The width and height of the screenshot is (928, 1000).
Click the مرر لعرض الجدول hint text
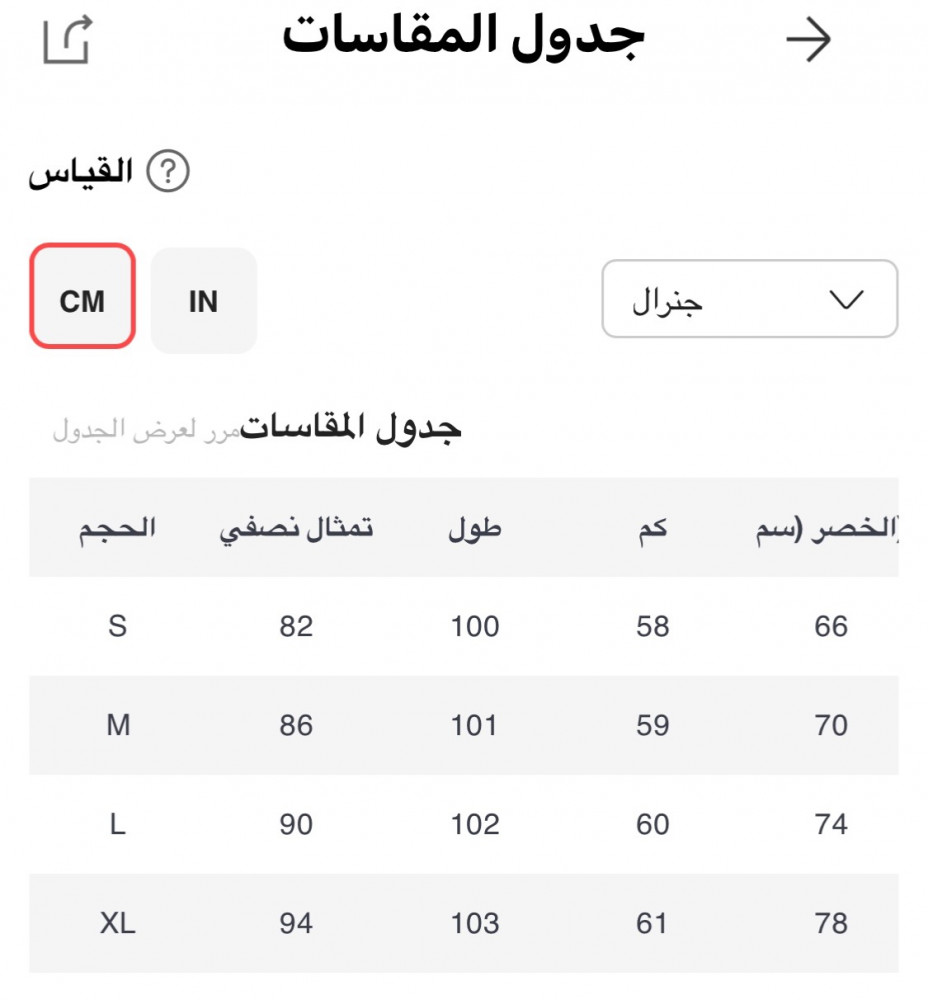tap(144, 432)
